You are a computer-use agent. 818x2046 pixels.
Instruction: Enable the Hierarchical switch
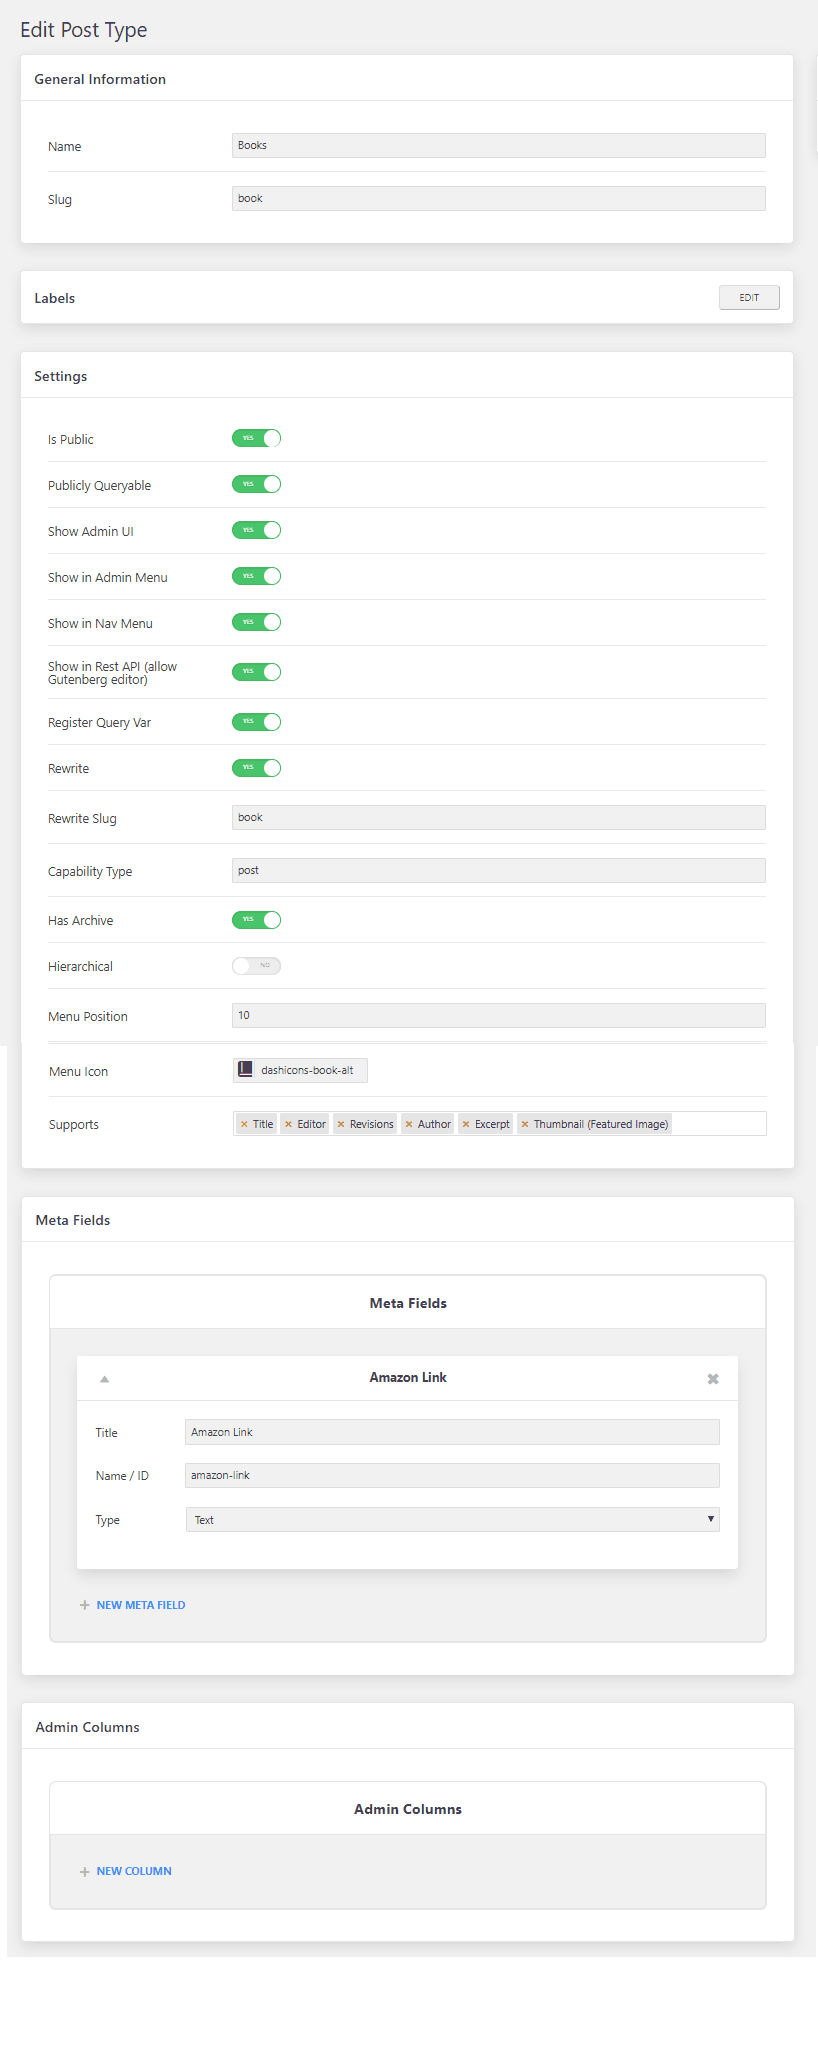(x=257, y=966)
